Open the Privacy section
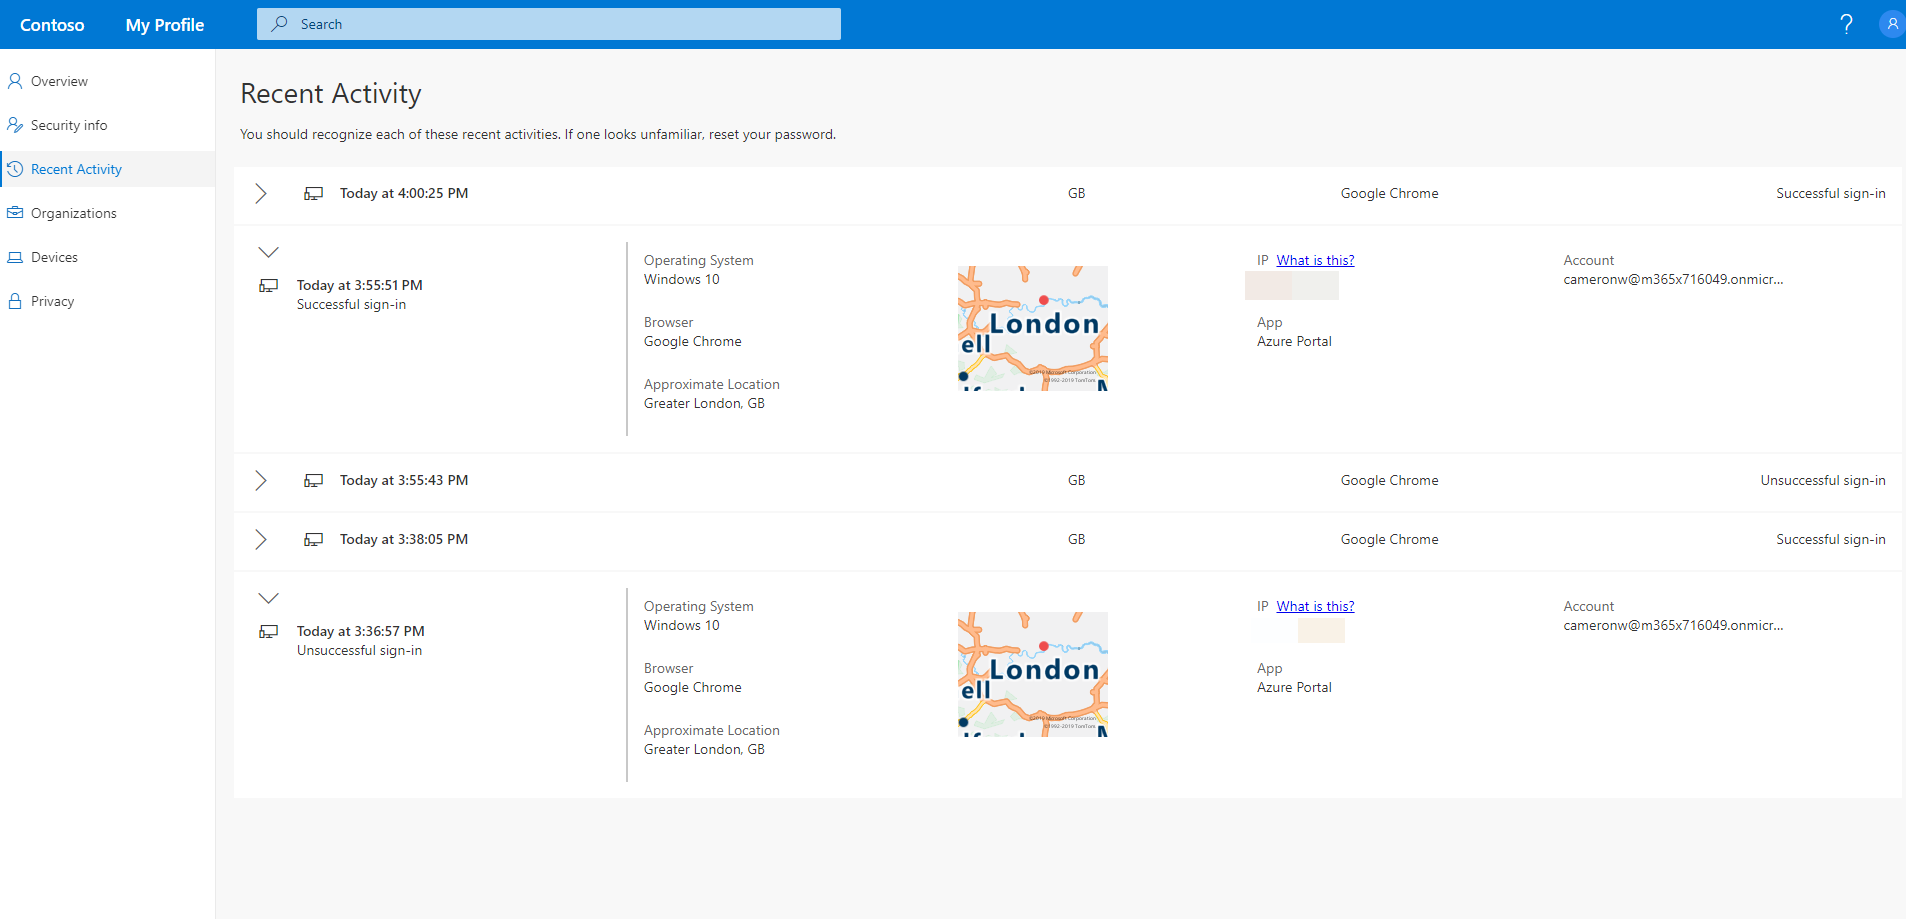 tap(107, 301)
